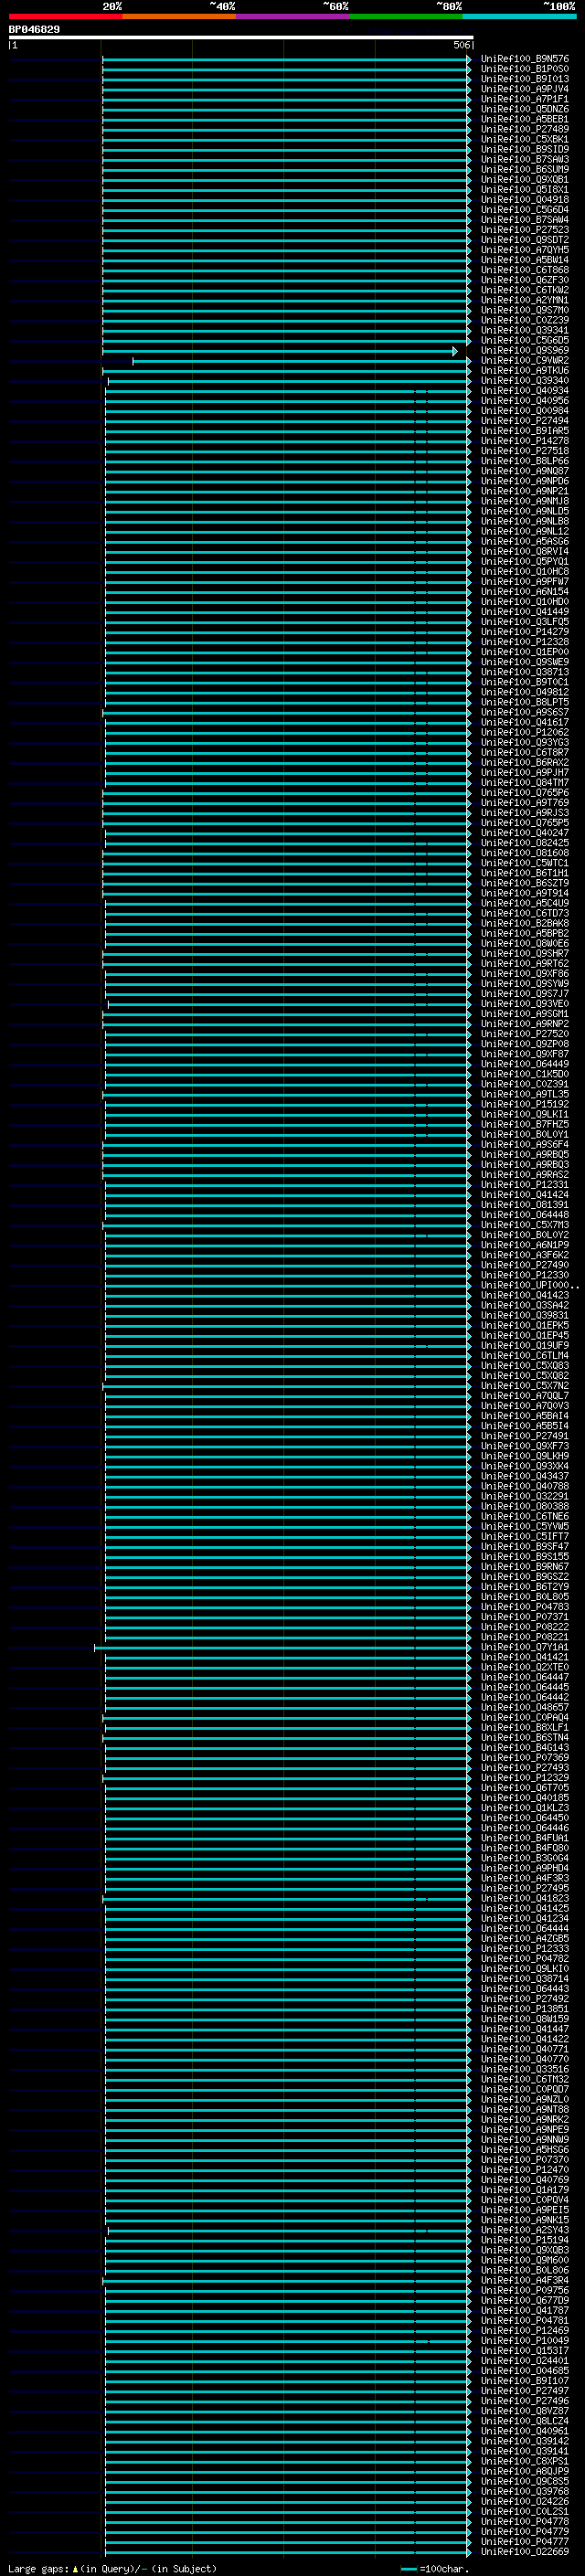Viewport: 585px width, 2576px height.
Task: Click the query end position 506
Action: coord(461,45)
